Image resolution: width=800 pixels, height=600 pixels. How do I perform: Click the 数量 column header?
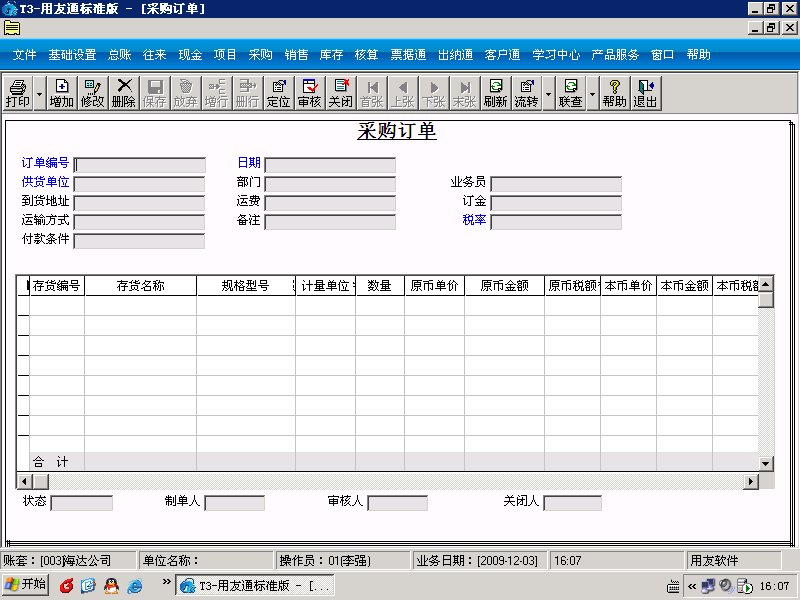click(x=380, y=286)
